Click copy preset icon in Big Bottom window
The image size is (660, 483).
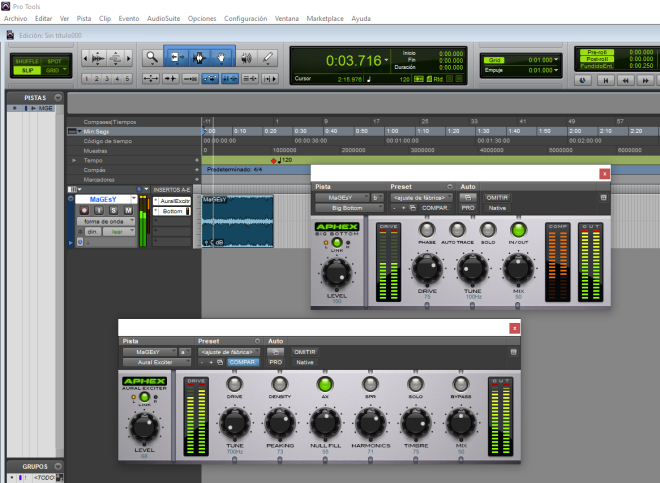(412, 208)
